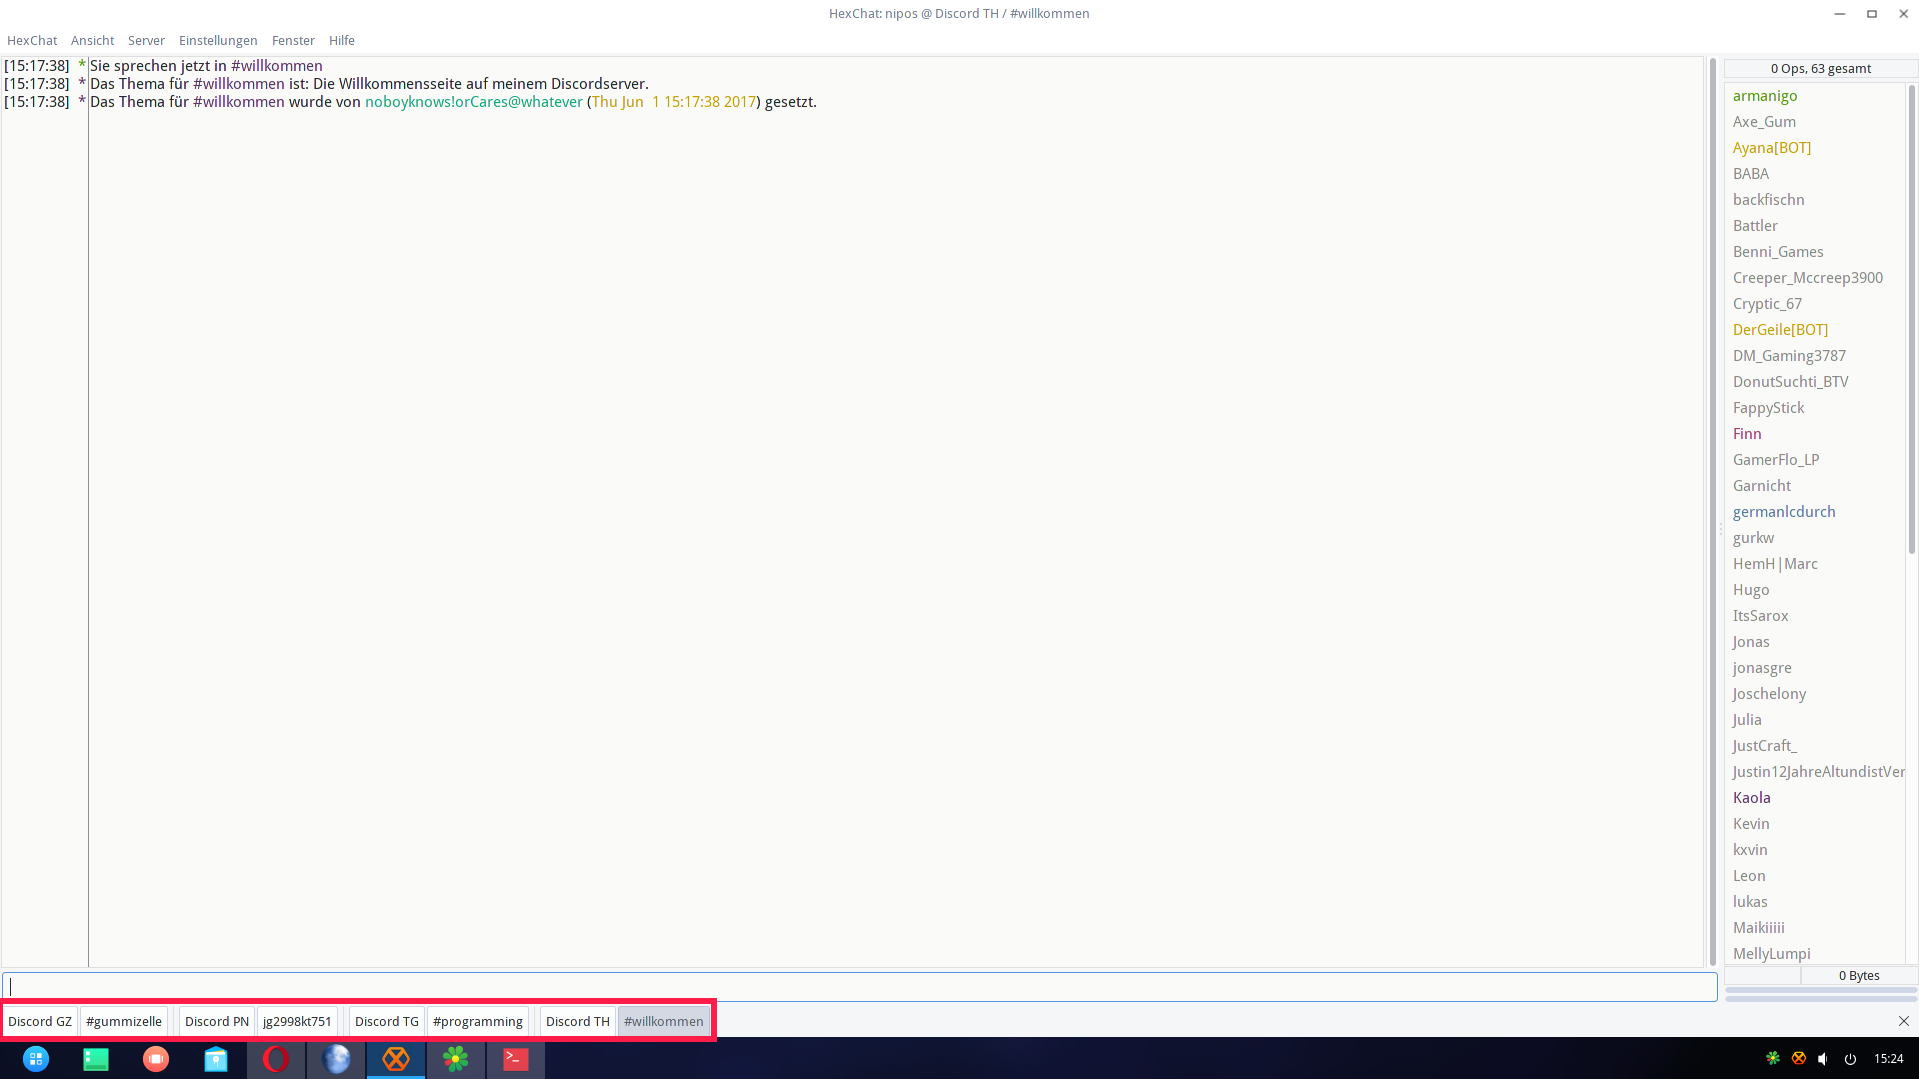Open the ICQ flower taskbar icon
1919x1079 pixels.
pyautogui.click(x=456, y=1059)
